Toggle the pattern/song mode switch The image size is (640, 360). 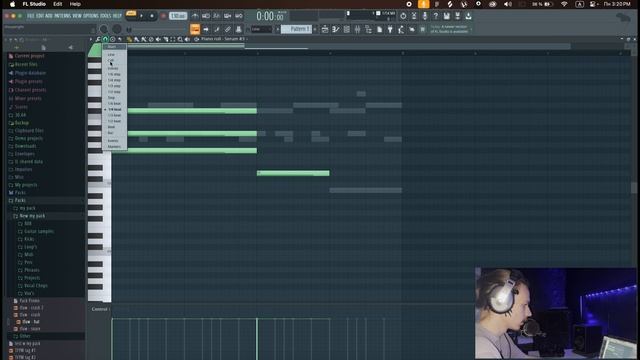click(x=131, y=16)
